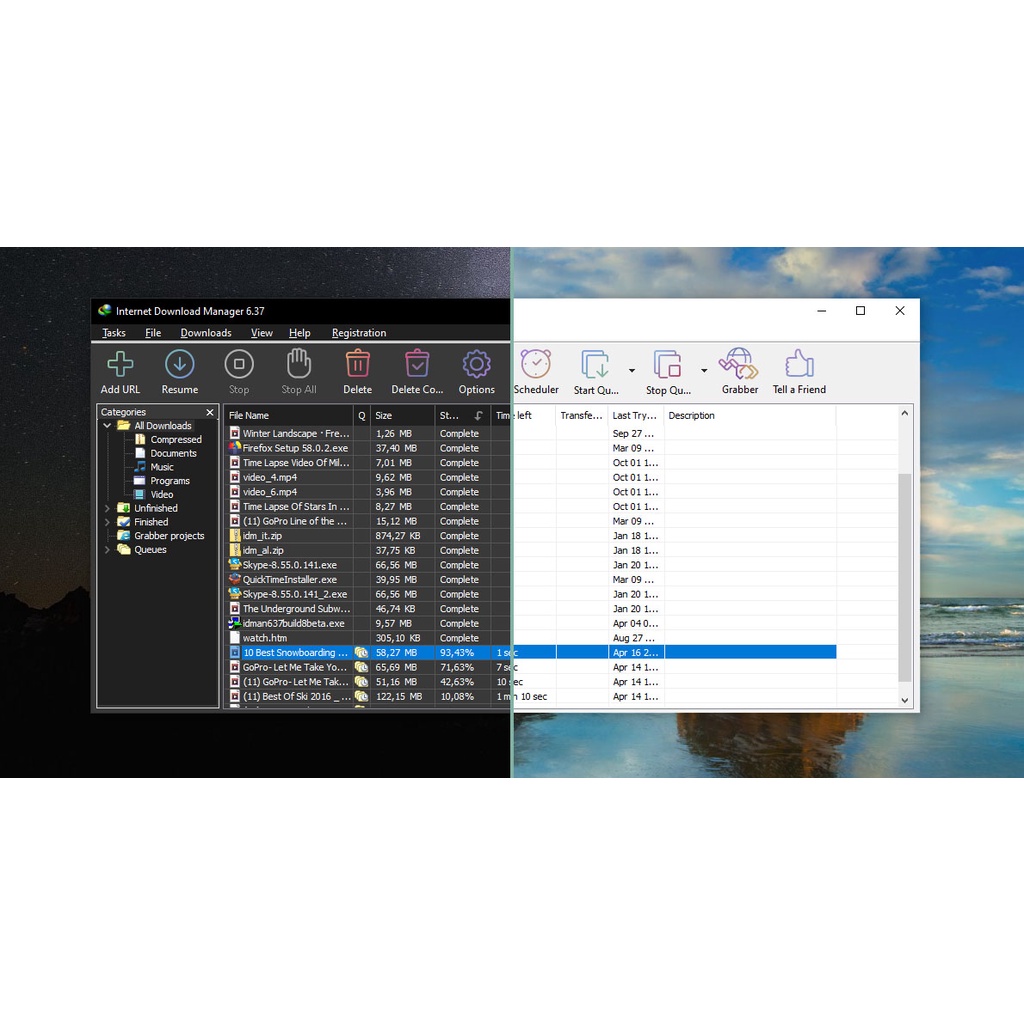1024x1024 pixels.
Task: Select the watch.htm download entry
Action: click(x=530, y=638)
